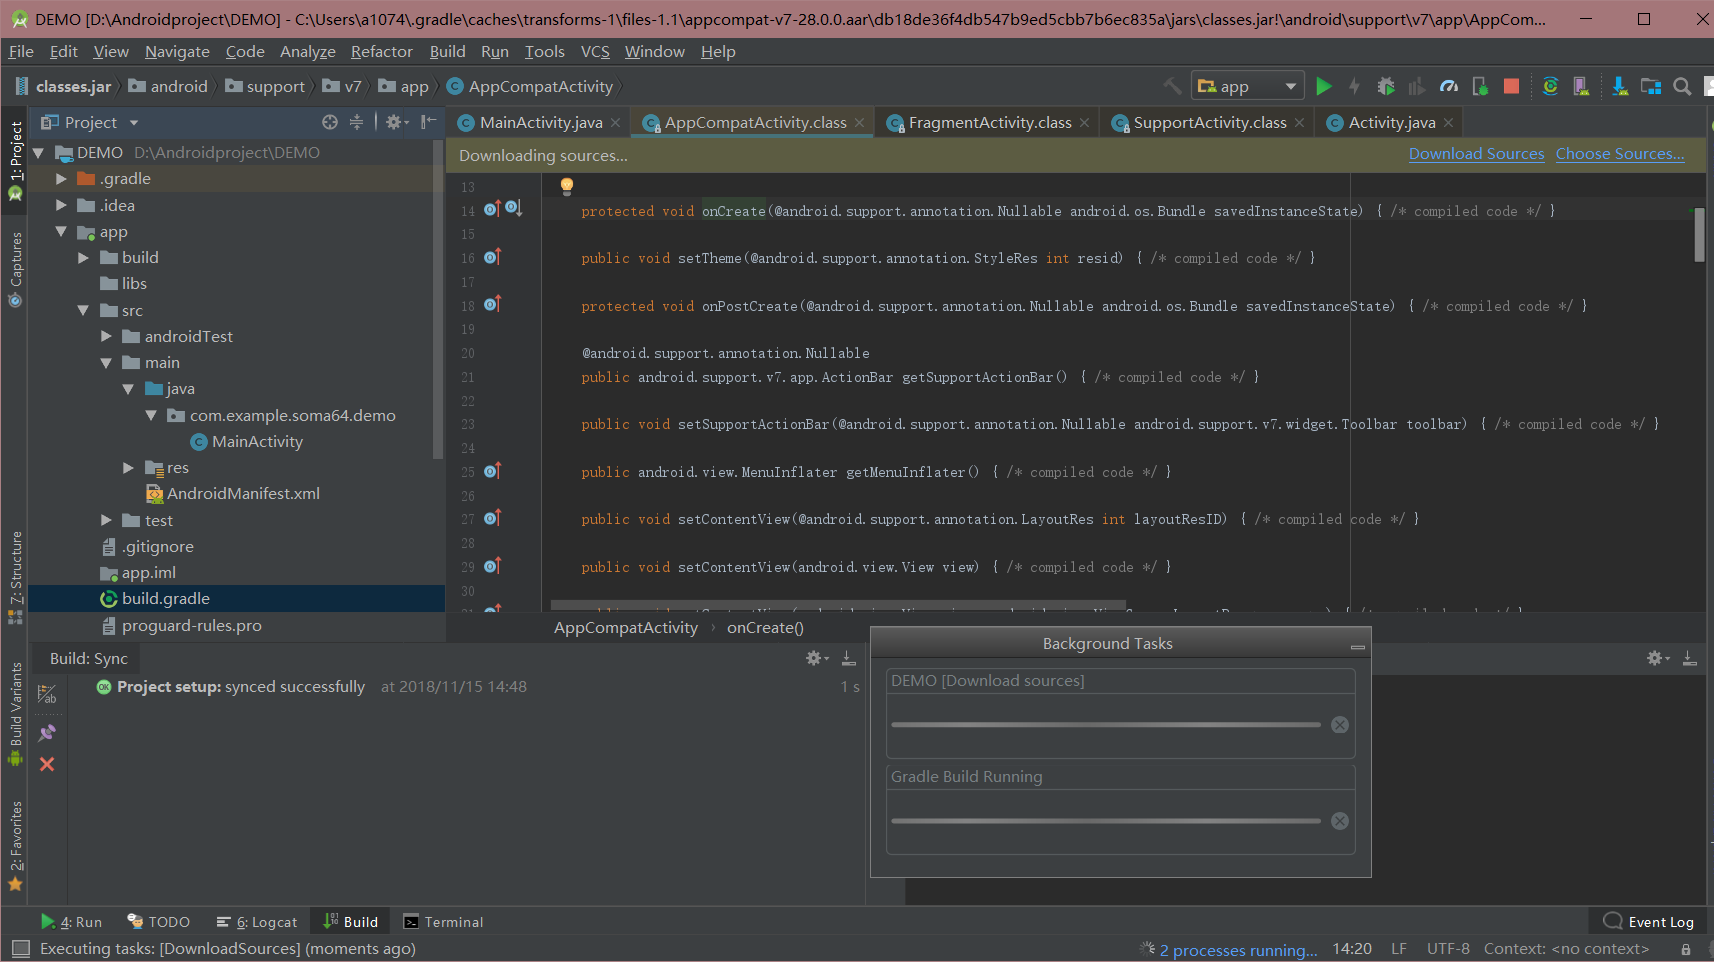Open the Project panel gear settings dropdown
Screen dimensions: 1714x962
[x=397, y=122]
